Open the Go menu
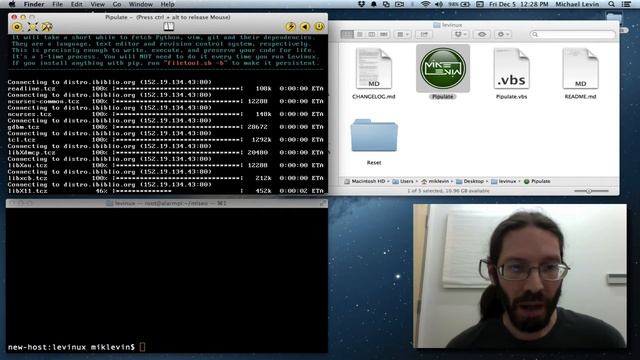 (117, 4)
